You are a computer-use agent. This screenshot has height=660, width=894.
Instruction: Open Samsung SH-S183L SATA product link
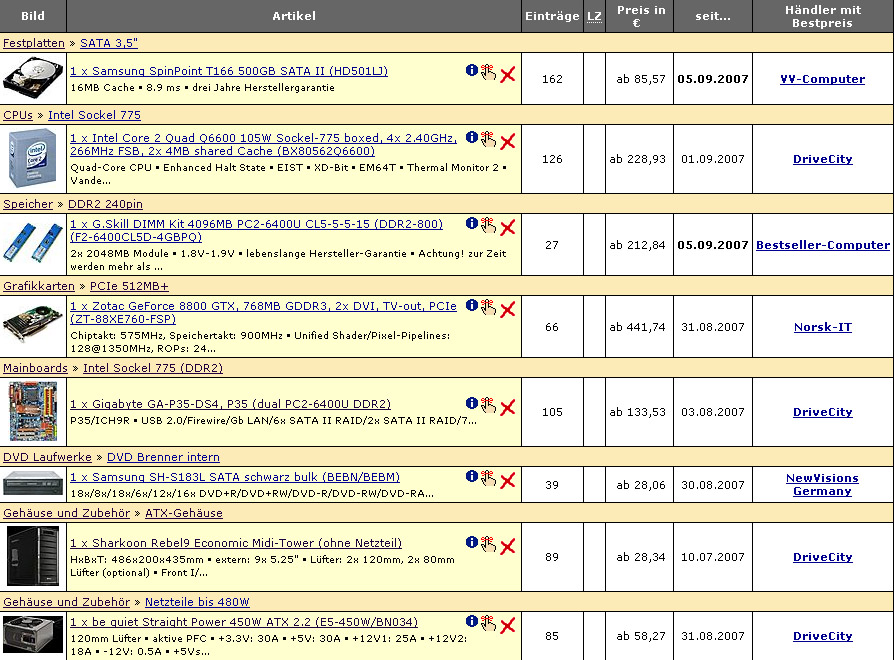(x=235, y=477)
